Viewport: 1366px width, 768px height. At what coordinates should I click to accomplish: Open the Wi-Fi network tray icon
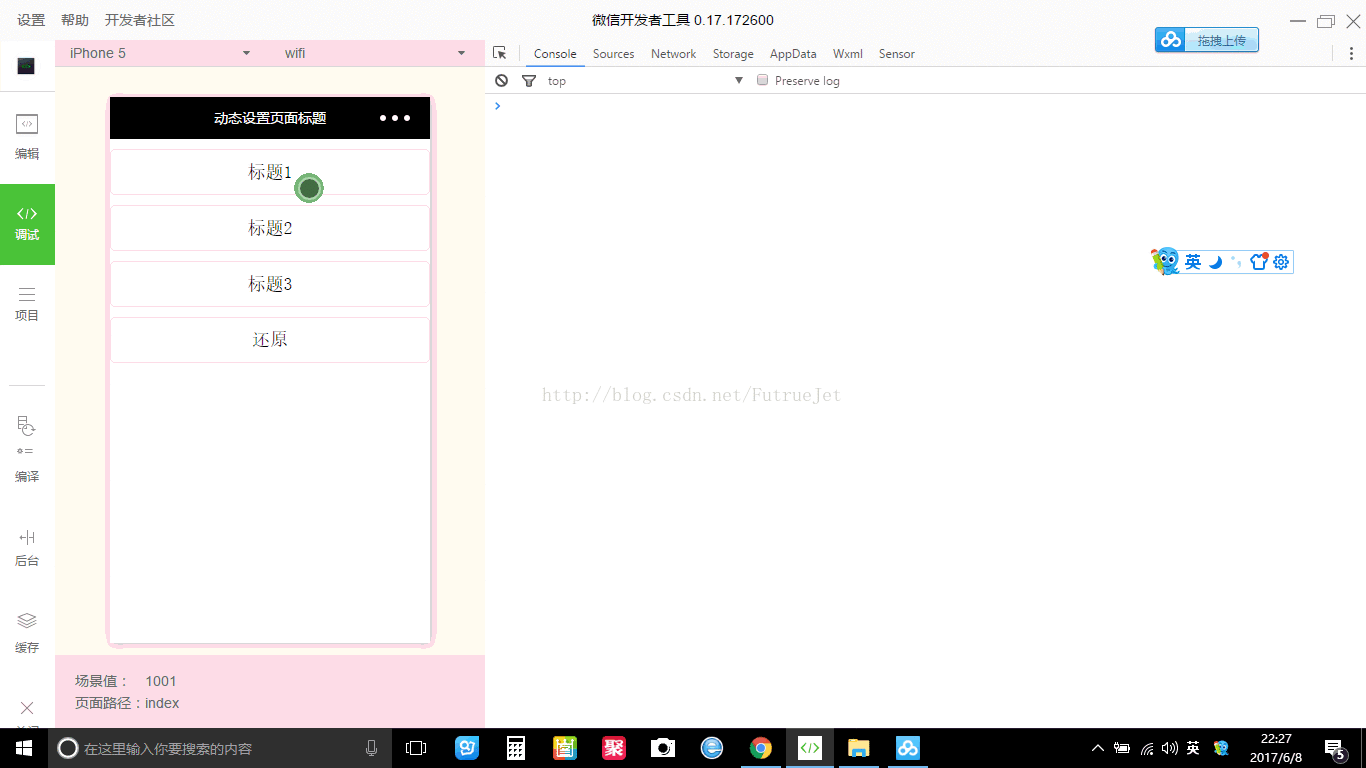pyautogui.click(x=1147, y=748)
